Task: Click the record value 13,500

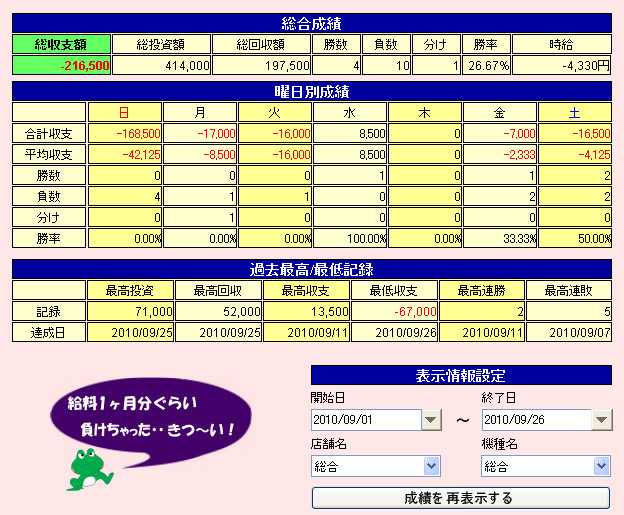Action: 306,311
